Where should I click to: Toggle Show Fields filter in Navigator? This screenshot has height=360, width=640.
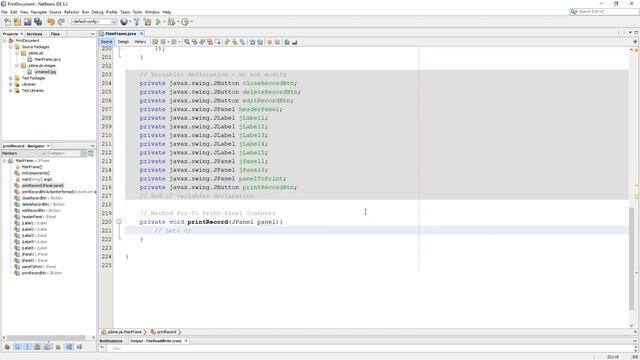point(17,347)
